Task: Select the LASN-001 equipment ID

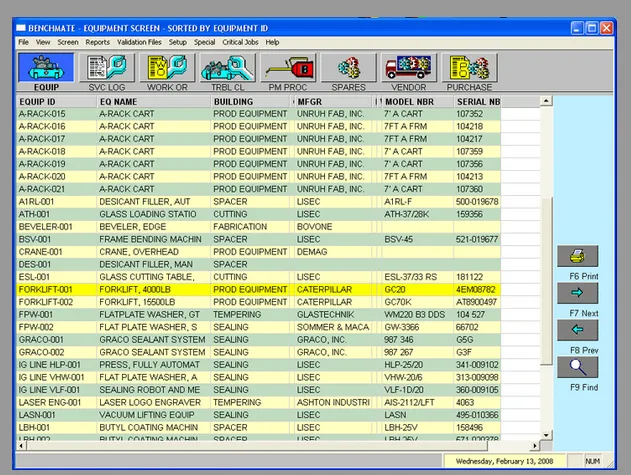Action: pyautogui.click(x=37, y=415)
